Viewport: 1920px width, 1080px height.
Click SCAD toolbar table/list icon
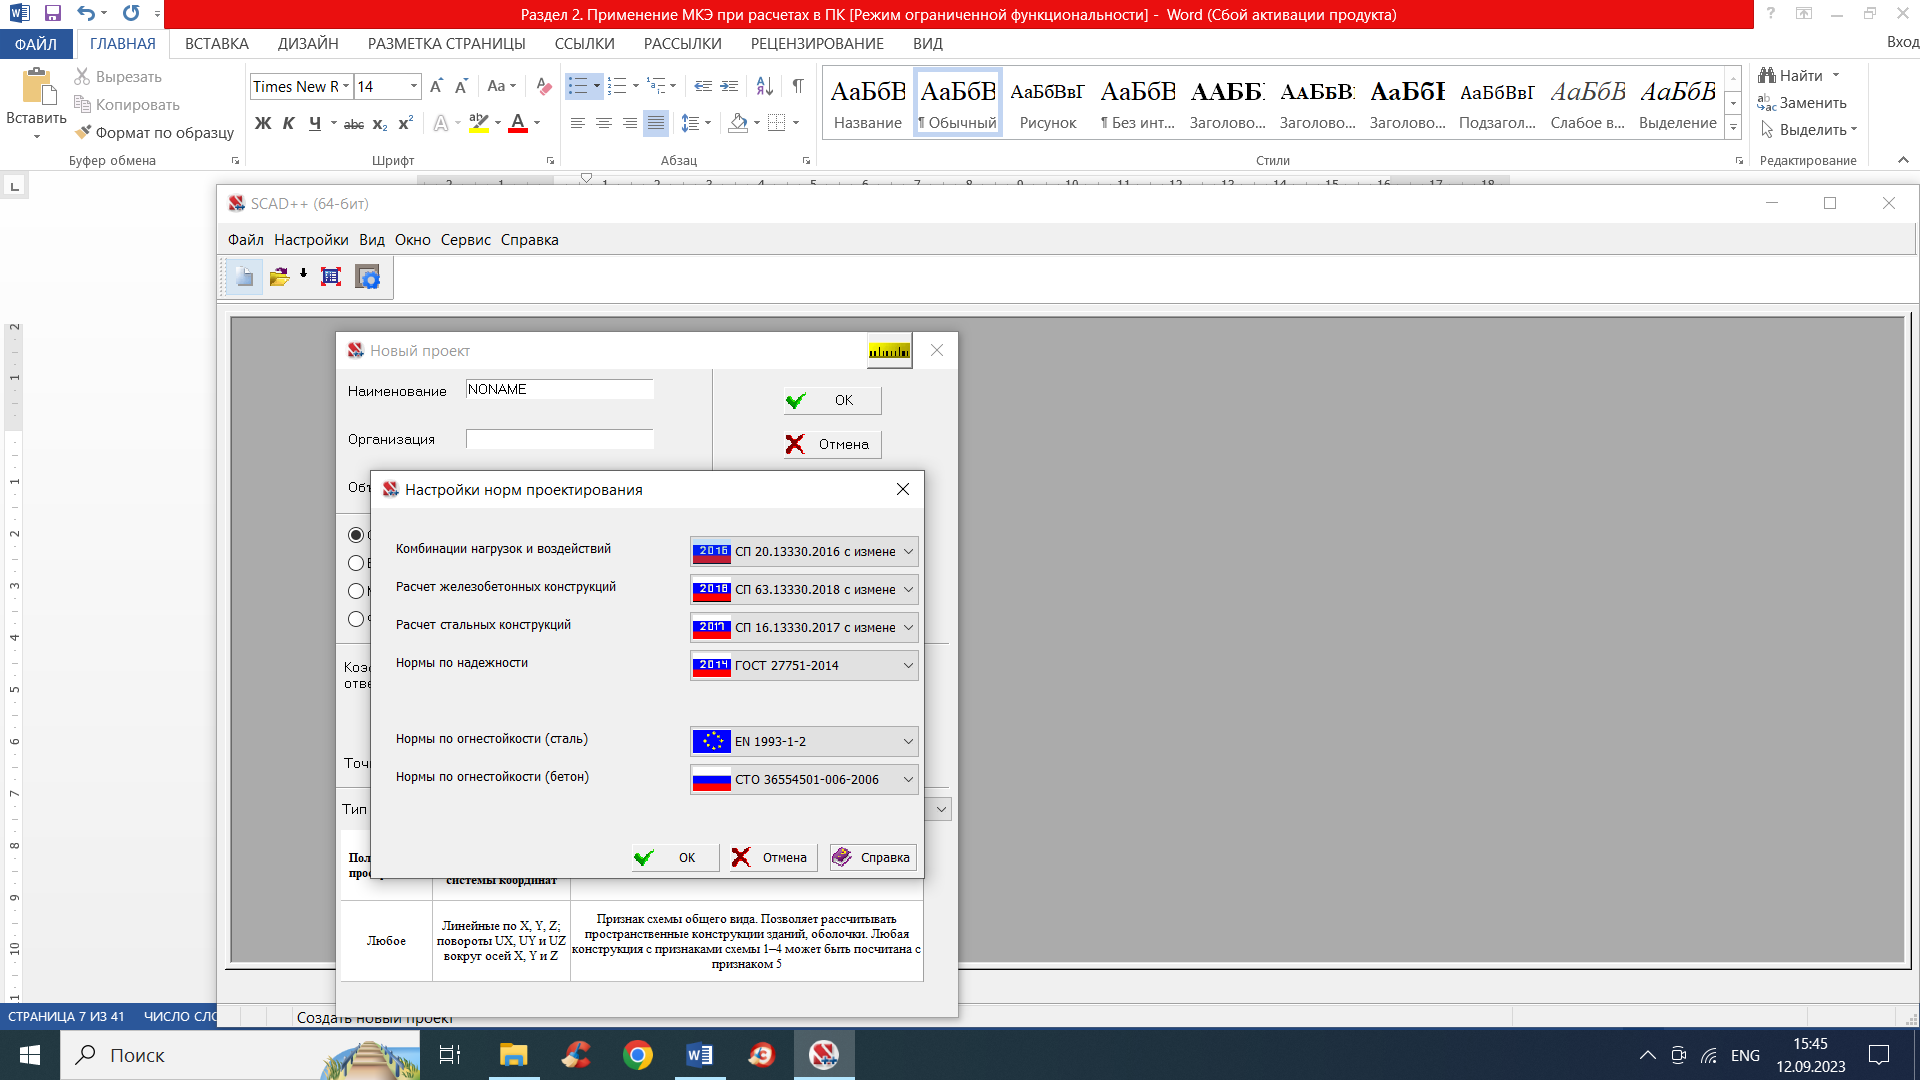[x=331, y=277]
